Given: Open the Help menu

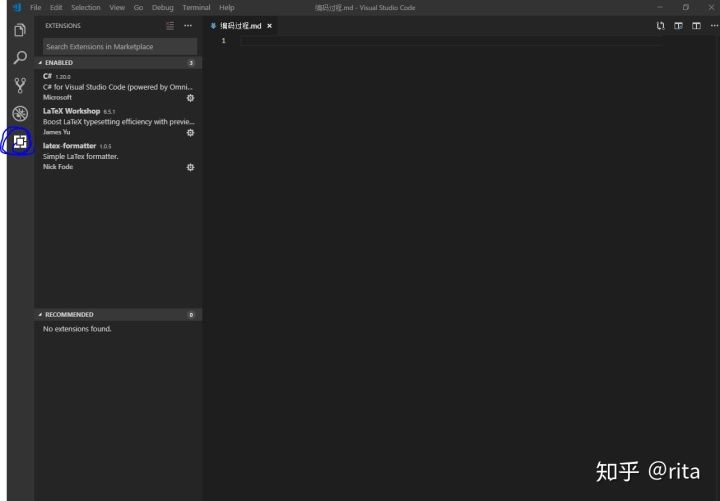Looking at the screenshot, I should [x=226, y=7].
